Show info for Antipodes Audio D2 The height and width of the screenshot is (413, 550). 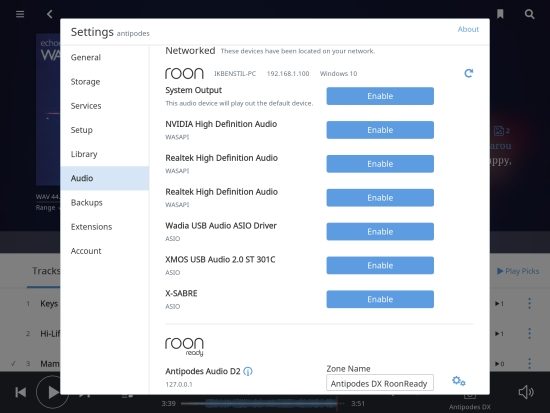pyautogui.click(x=248, y=371)
